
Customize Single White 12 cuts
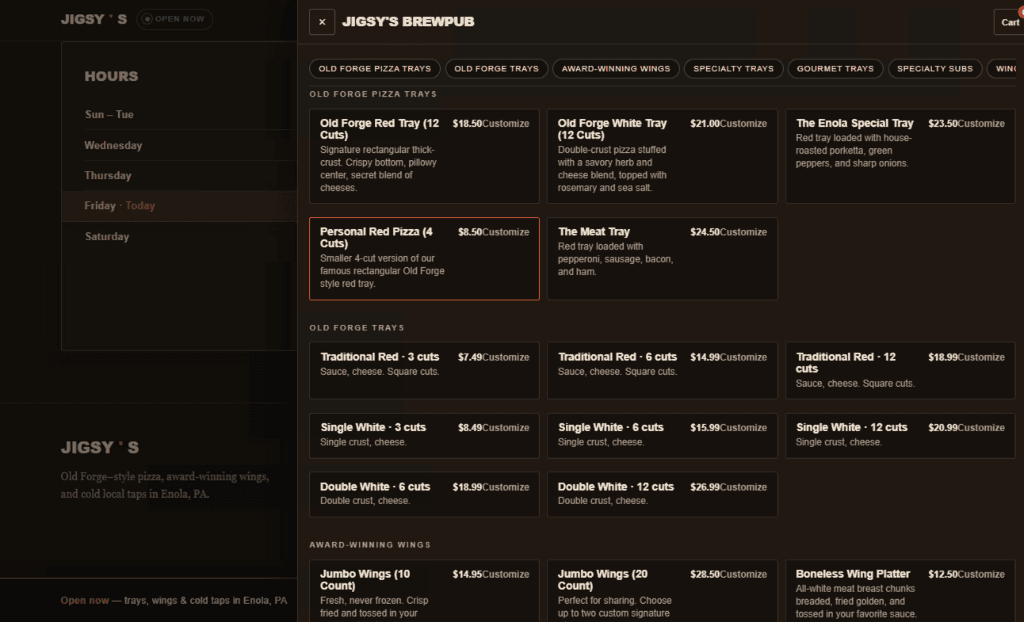click(981, 428)
